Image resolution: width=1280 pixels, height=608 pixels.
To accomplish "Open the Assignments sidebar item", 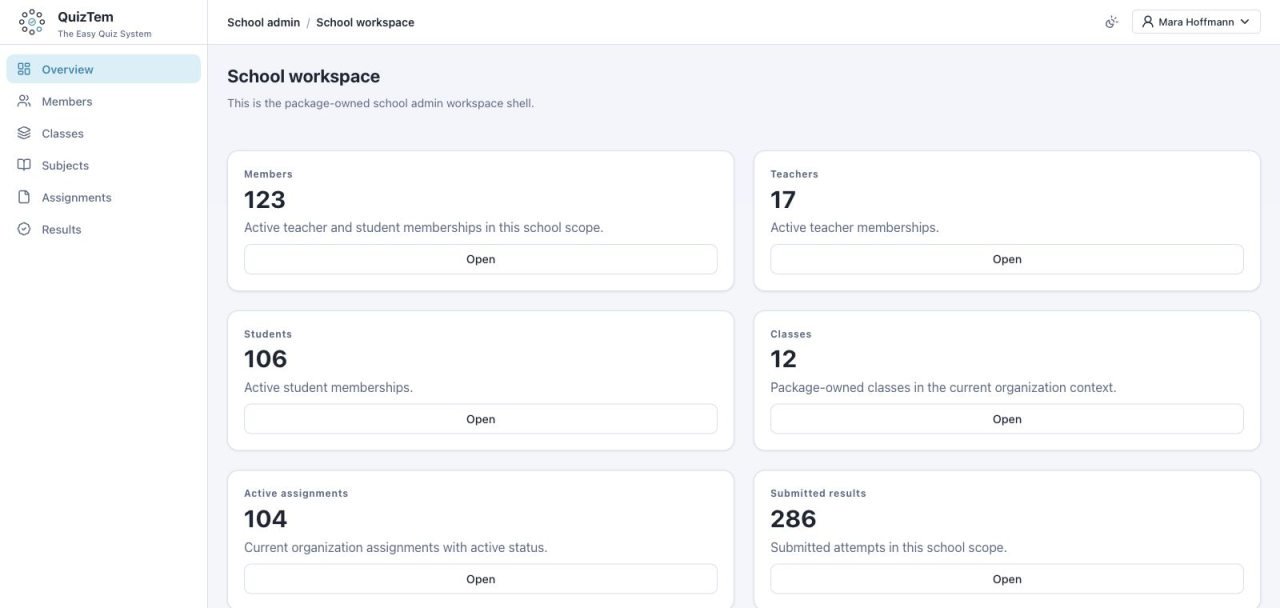I will pyautogui.click(x=104, y=197).
